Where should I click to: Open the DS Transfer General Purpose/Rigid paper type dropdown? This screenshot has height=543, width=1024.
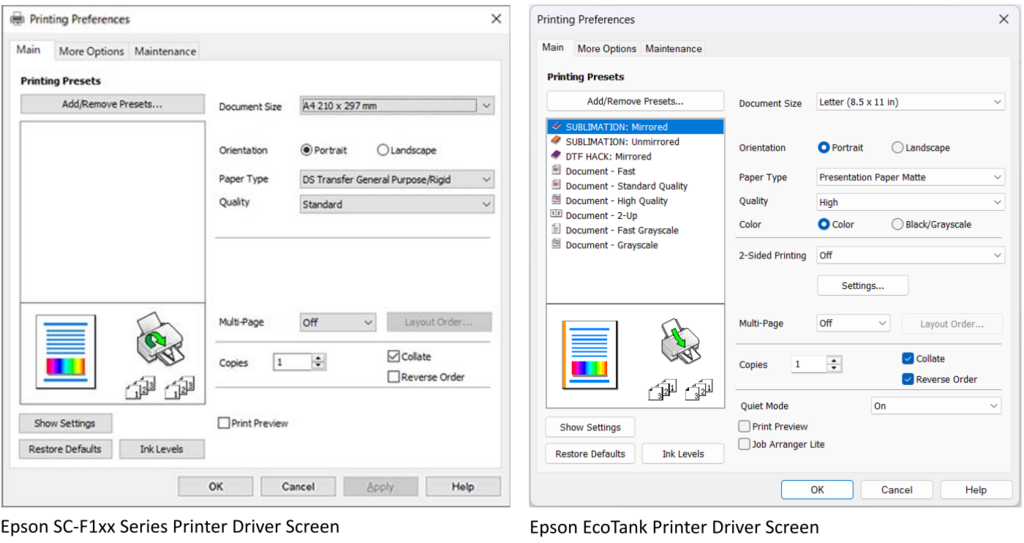click(x=397, y=179)
